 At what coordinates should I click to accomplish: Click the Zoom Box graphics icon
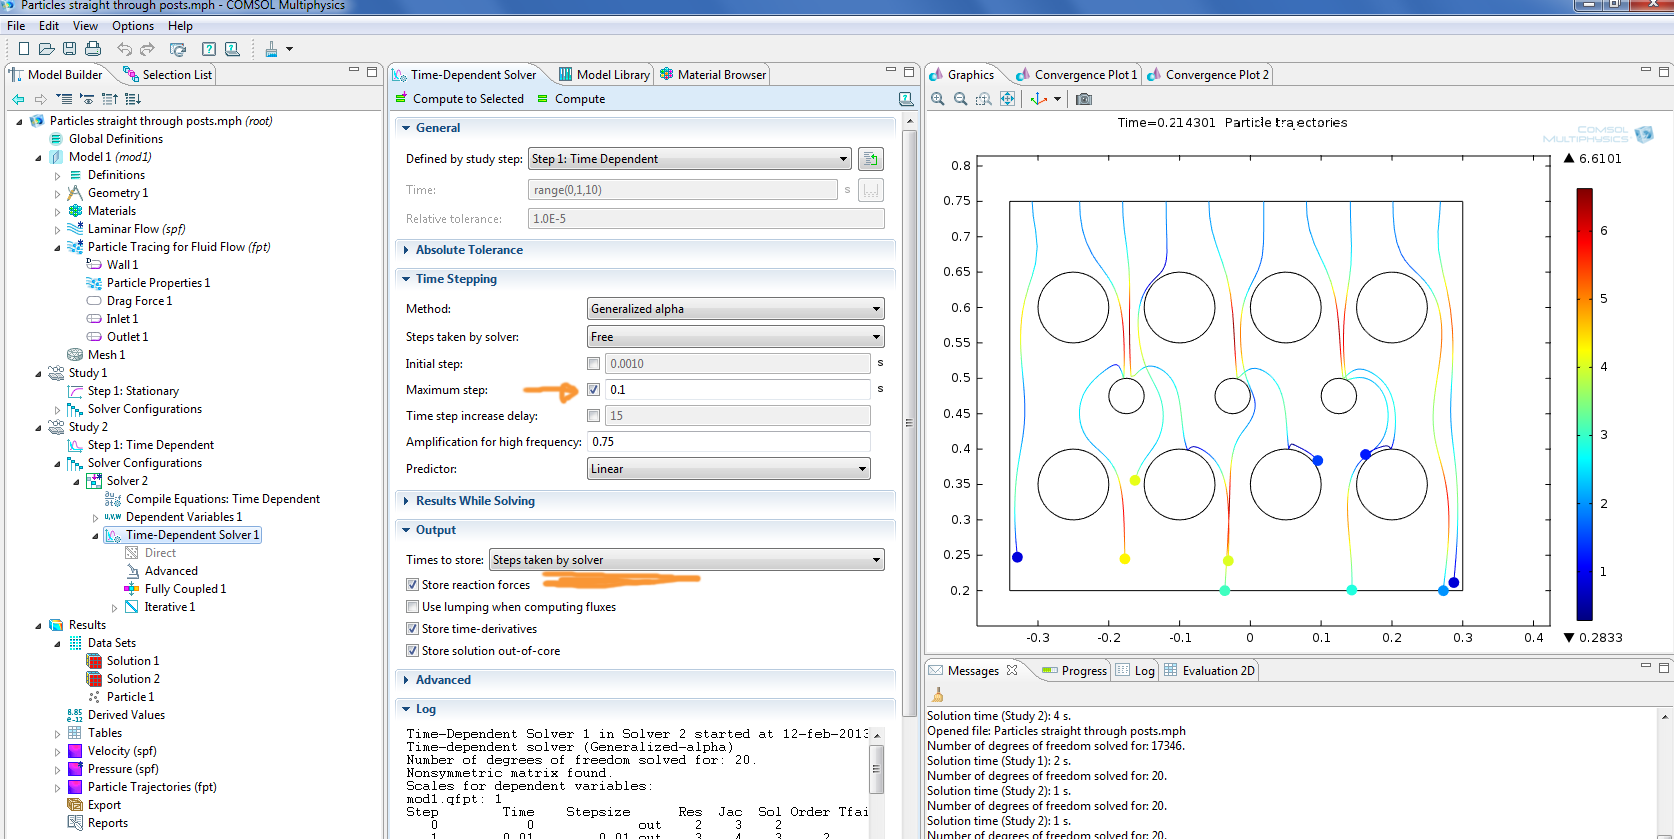(x=984, y=99)
